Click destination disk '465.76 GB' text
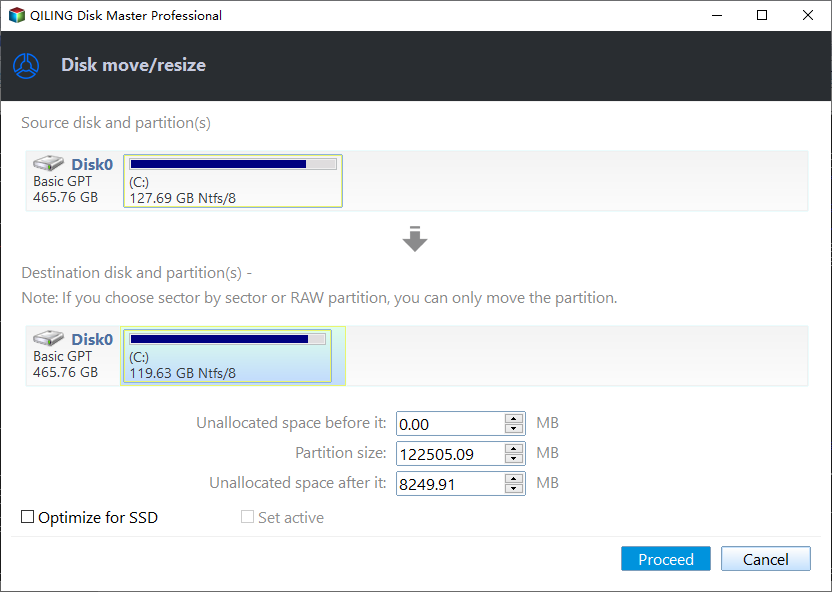The width and height of the screenshot is (832, 592). pos(65,372)
